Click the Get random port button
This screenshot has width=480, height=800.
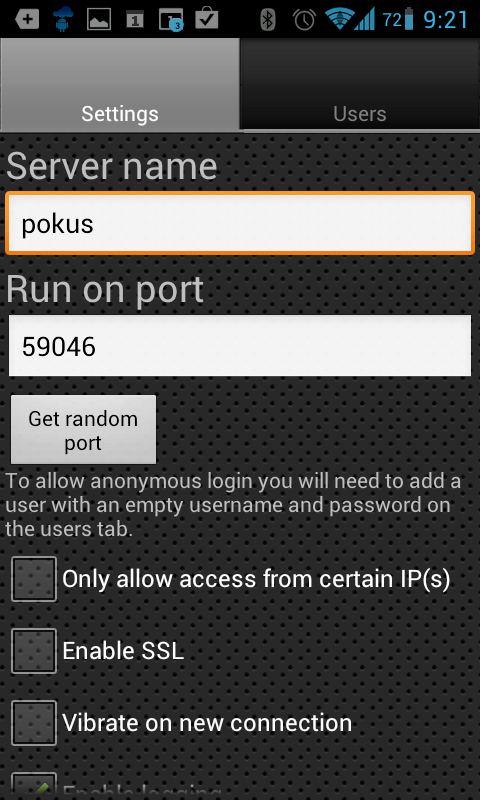[83, 430]
